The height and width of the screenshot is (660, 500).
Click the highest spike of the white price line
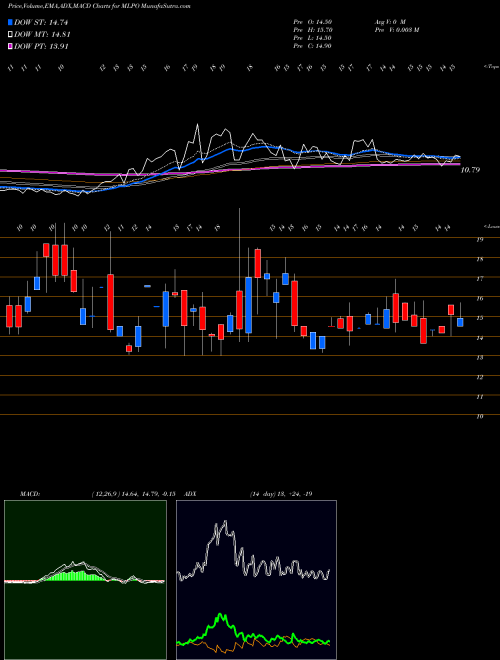pyautogui.click(x=197, y=125)
